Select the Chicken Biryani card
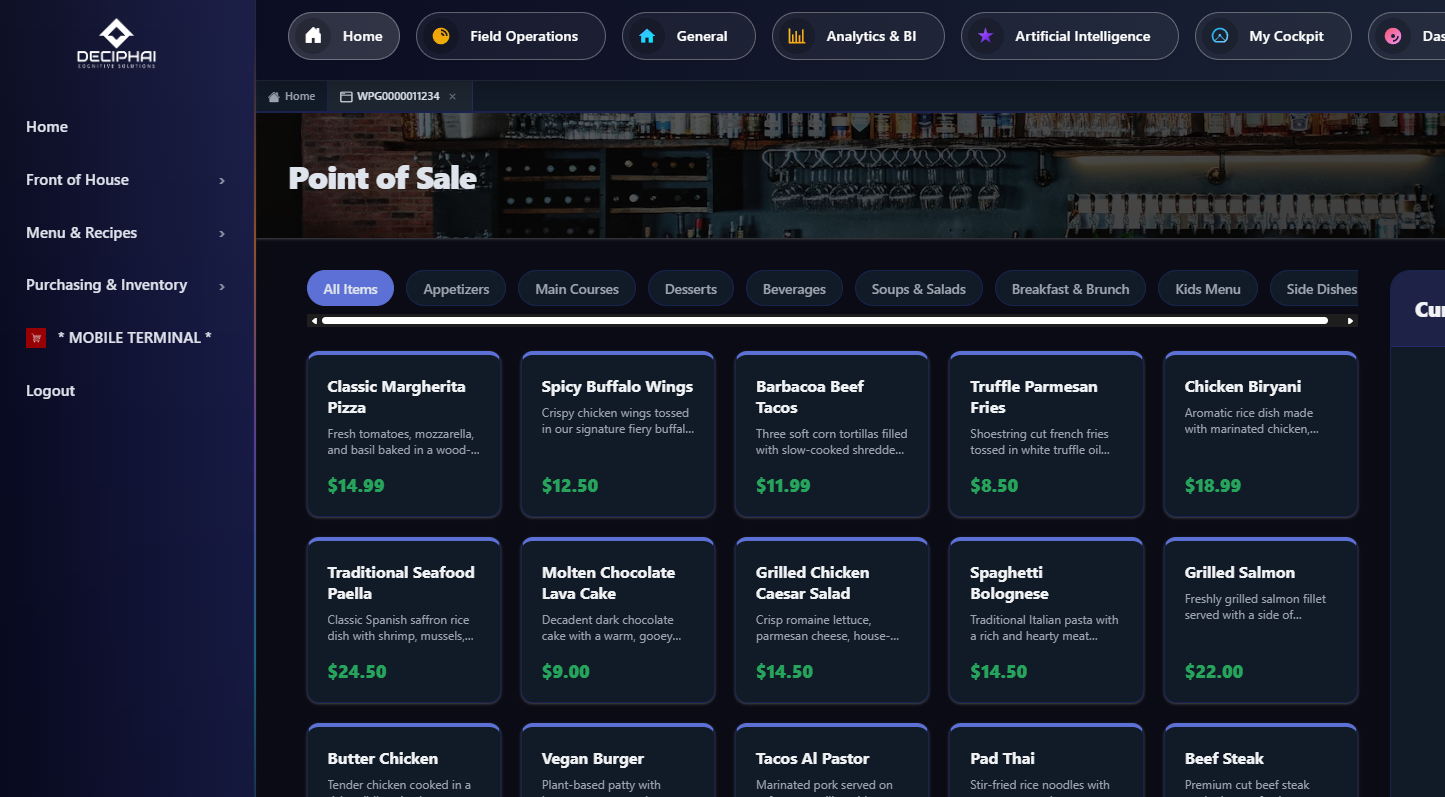The width and height of the screenshot is (1445, 797). (1261, 435)
